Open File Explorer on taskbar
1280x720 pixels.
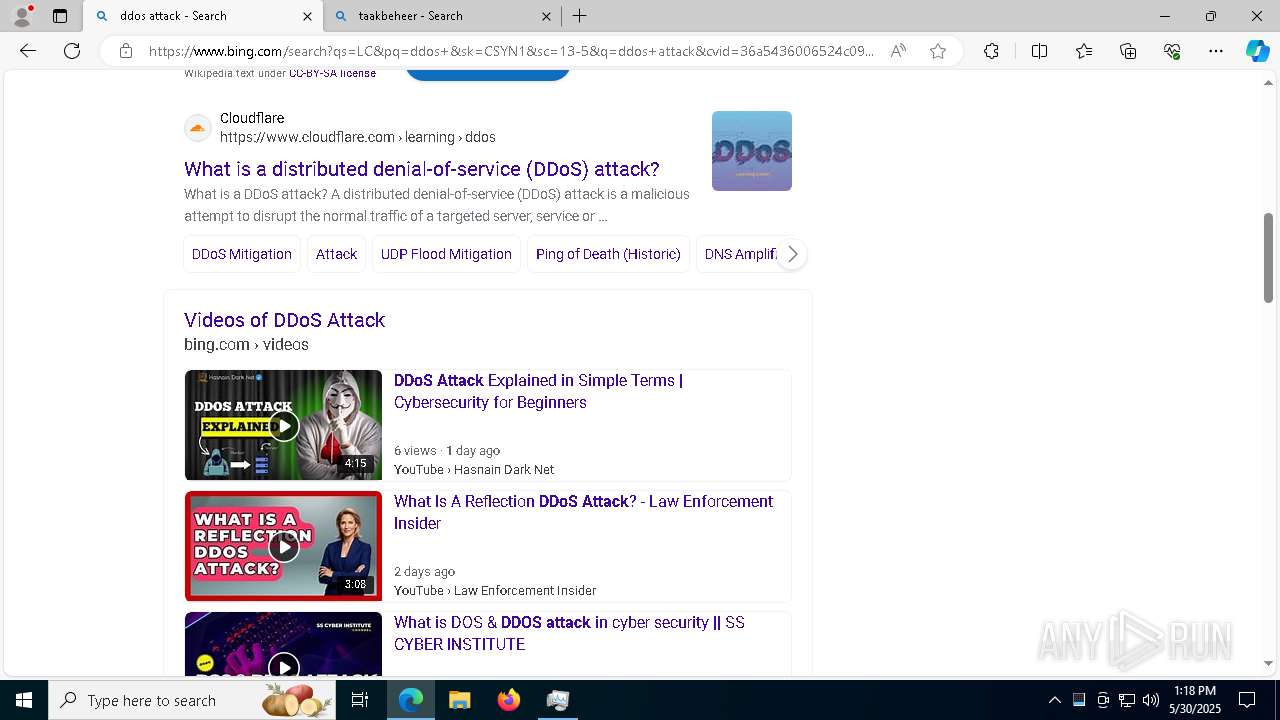460,700
